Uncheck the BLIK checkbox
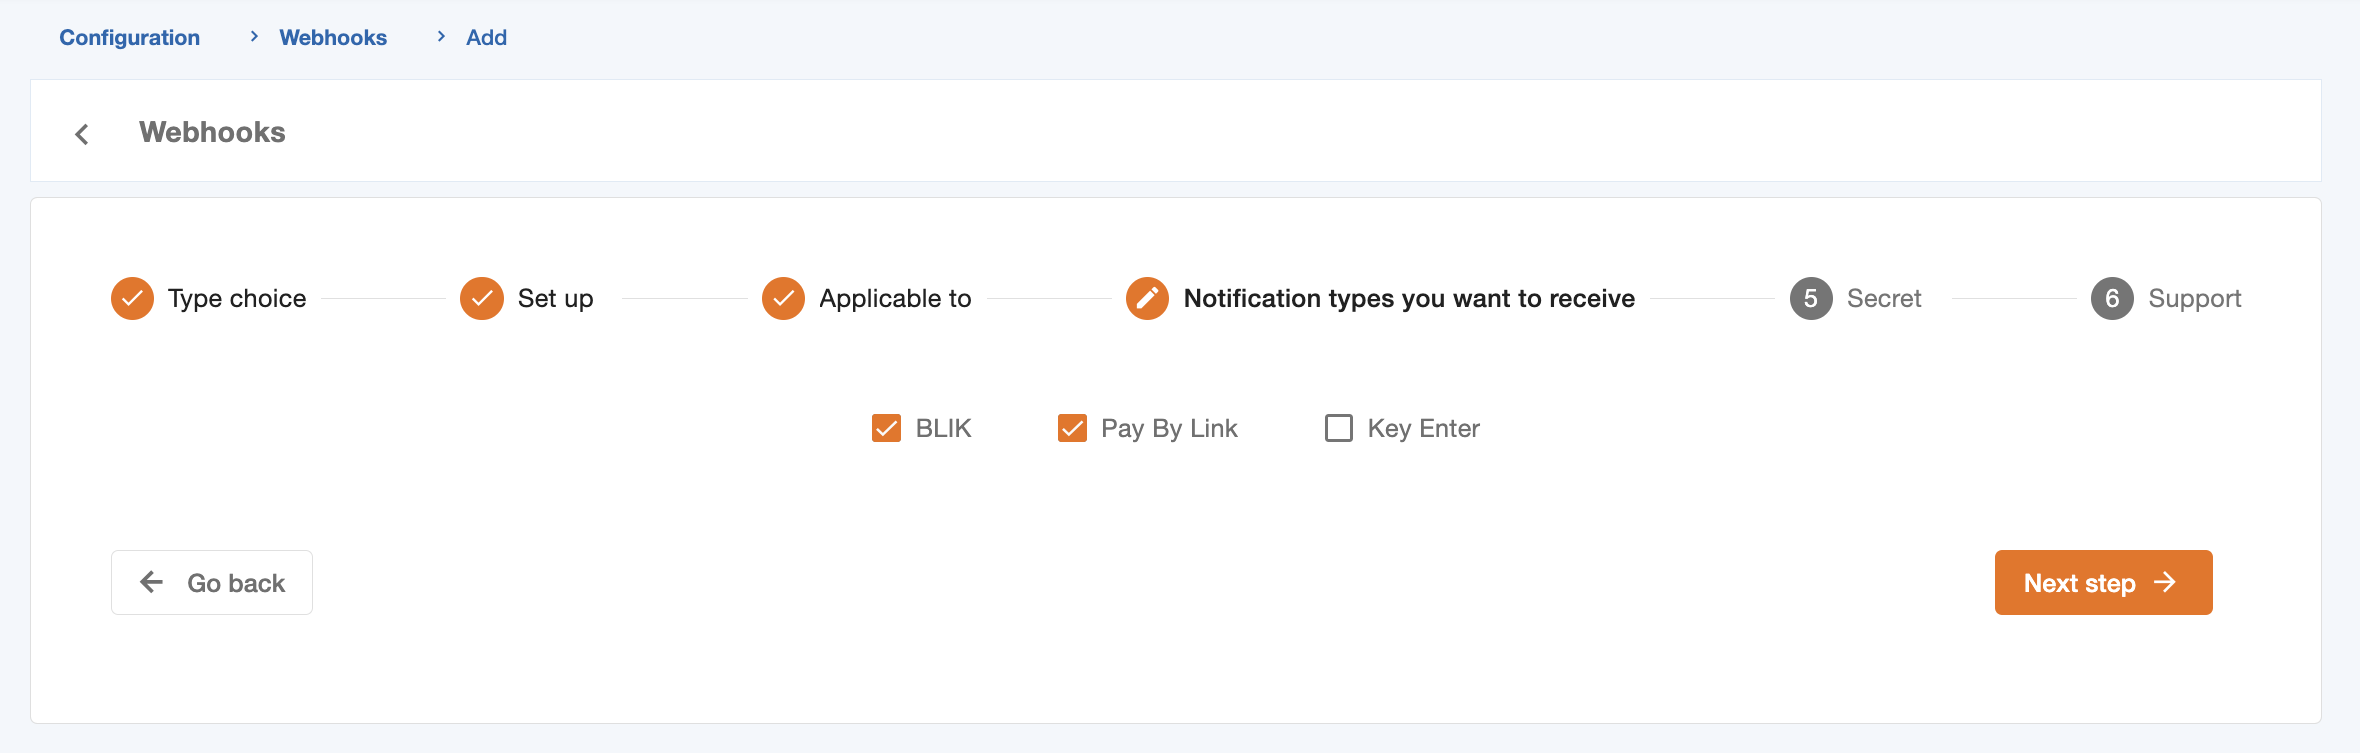 (886, 428)
